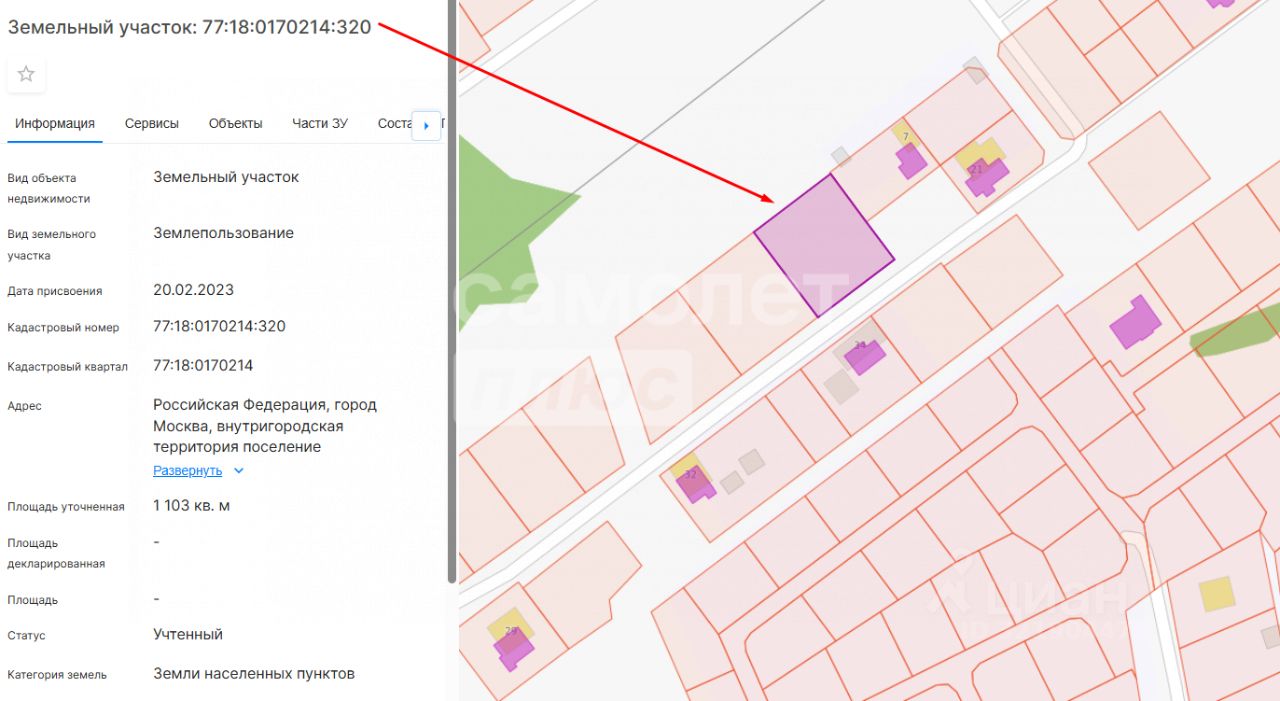Click the building marked 21 on map
Screen dimensions: 1280x701
click(x=986, y=176)
